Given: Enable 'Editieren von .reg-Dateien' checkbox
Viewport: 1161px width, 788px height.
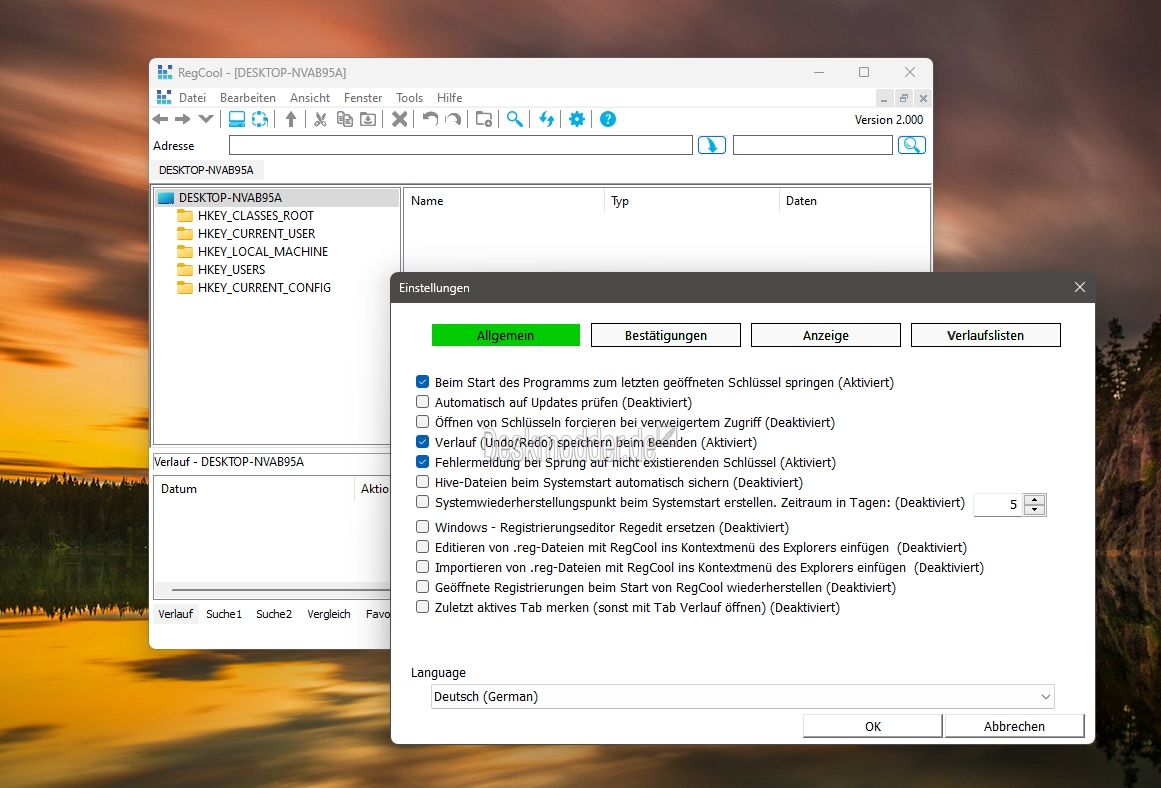Looking at the screenshot, I should [422, 547].
